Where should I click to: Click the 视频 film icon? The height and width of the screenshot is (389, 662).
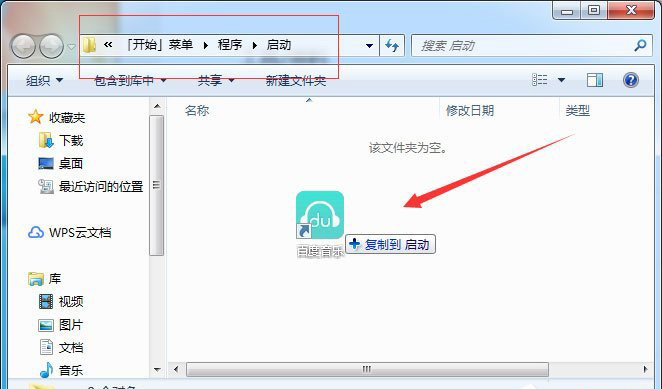tap(46, 302)
